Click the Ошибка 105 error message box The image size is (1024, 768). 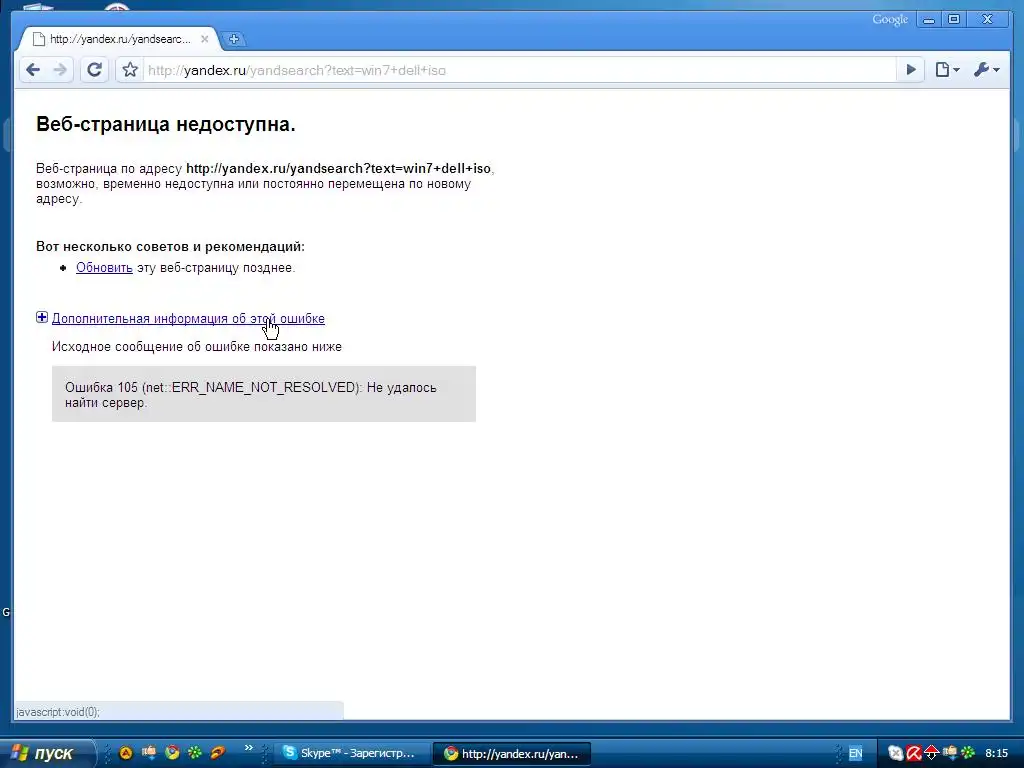coord(264,394)
